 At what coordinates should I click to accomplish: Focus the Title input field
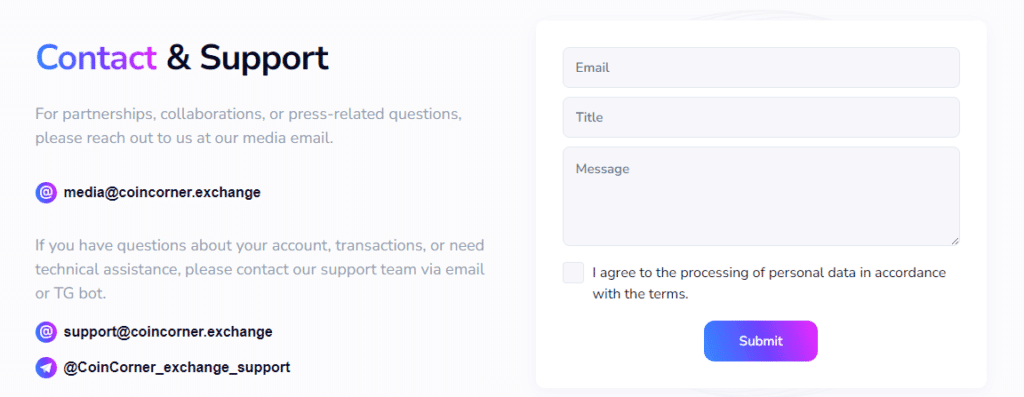(761, 118)
